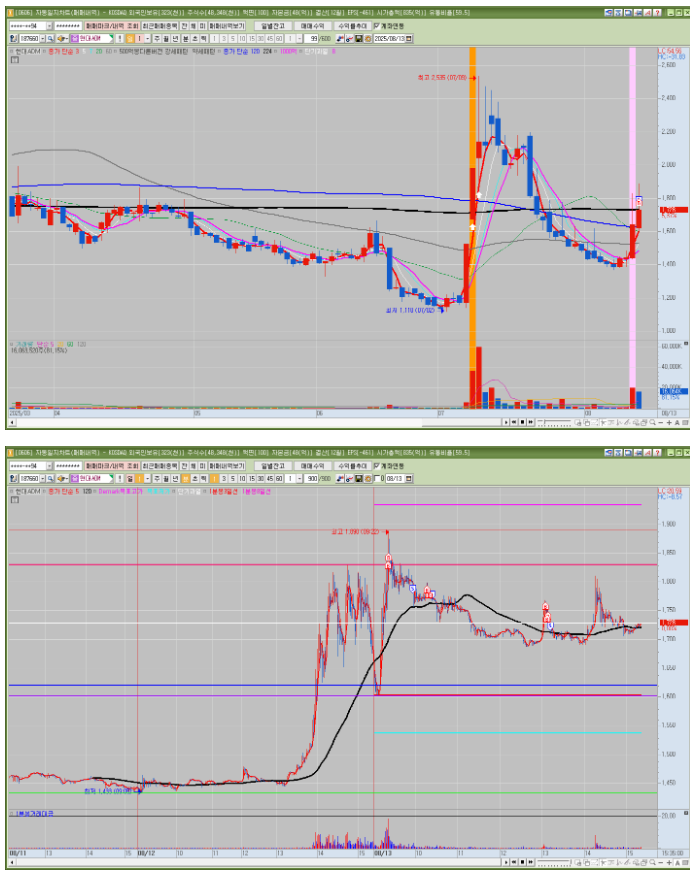690x878 pixels.
Task: Toggle the checkbox before 08/13 date in bottom window
Action: tap(377, 479)
